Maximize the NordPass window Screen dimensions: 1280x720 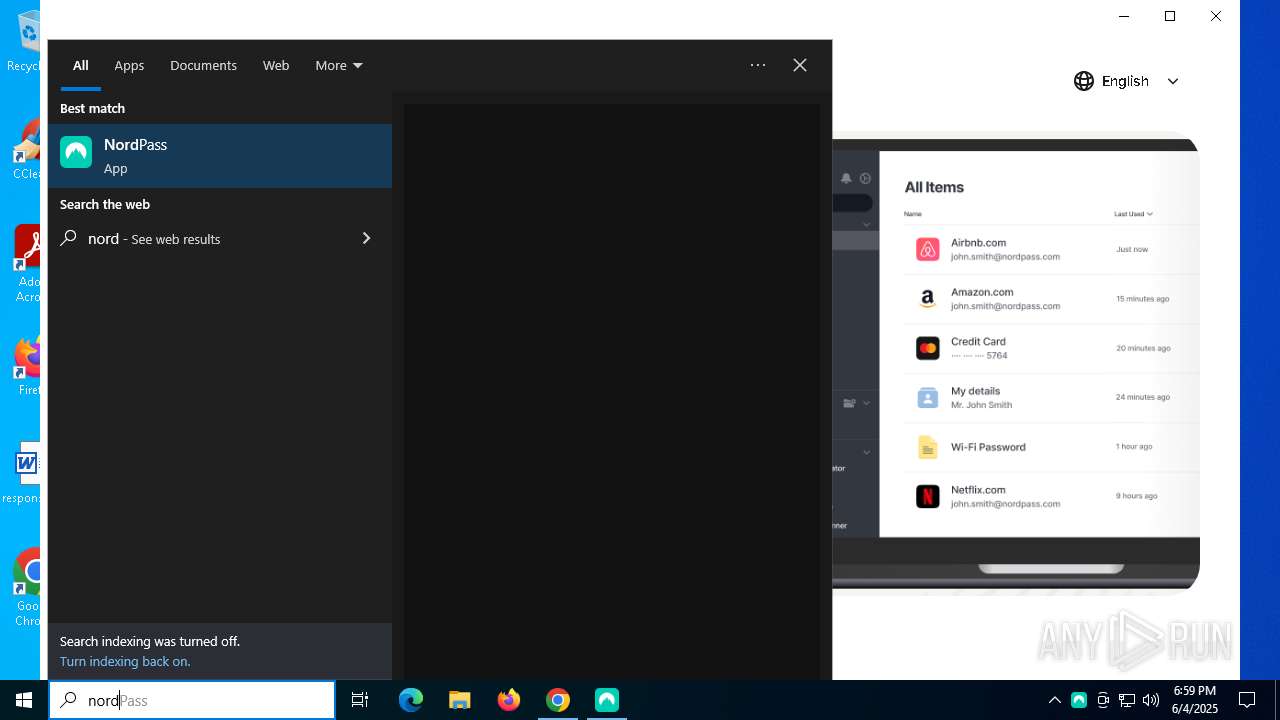coord(1170,16)
